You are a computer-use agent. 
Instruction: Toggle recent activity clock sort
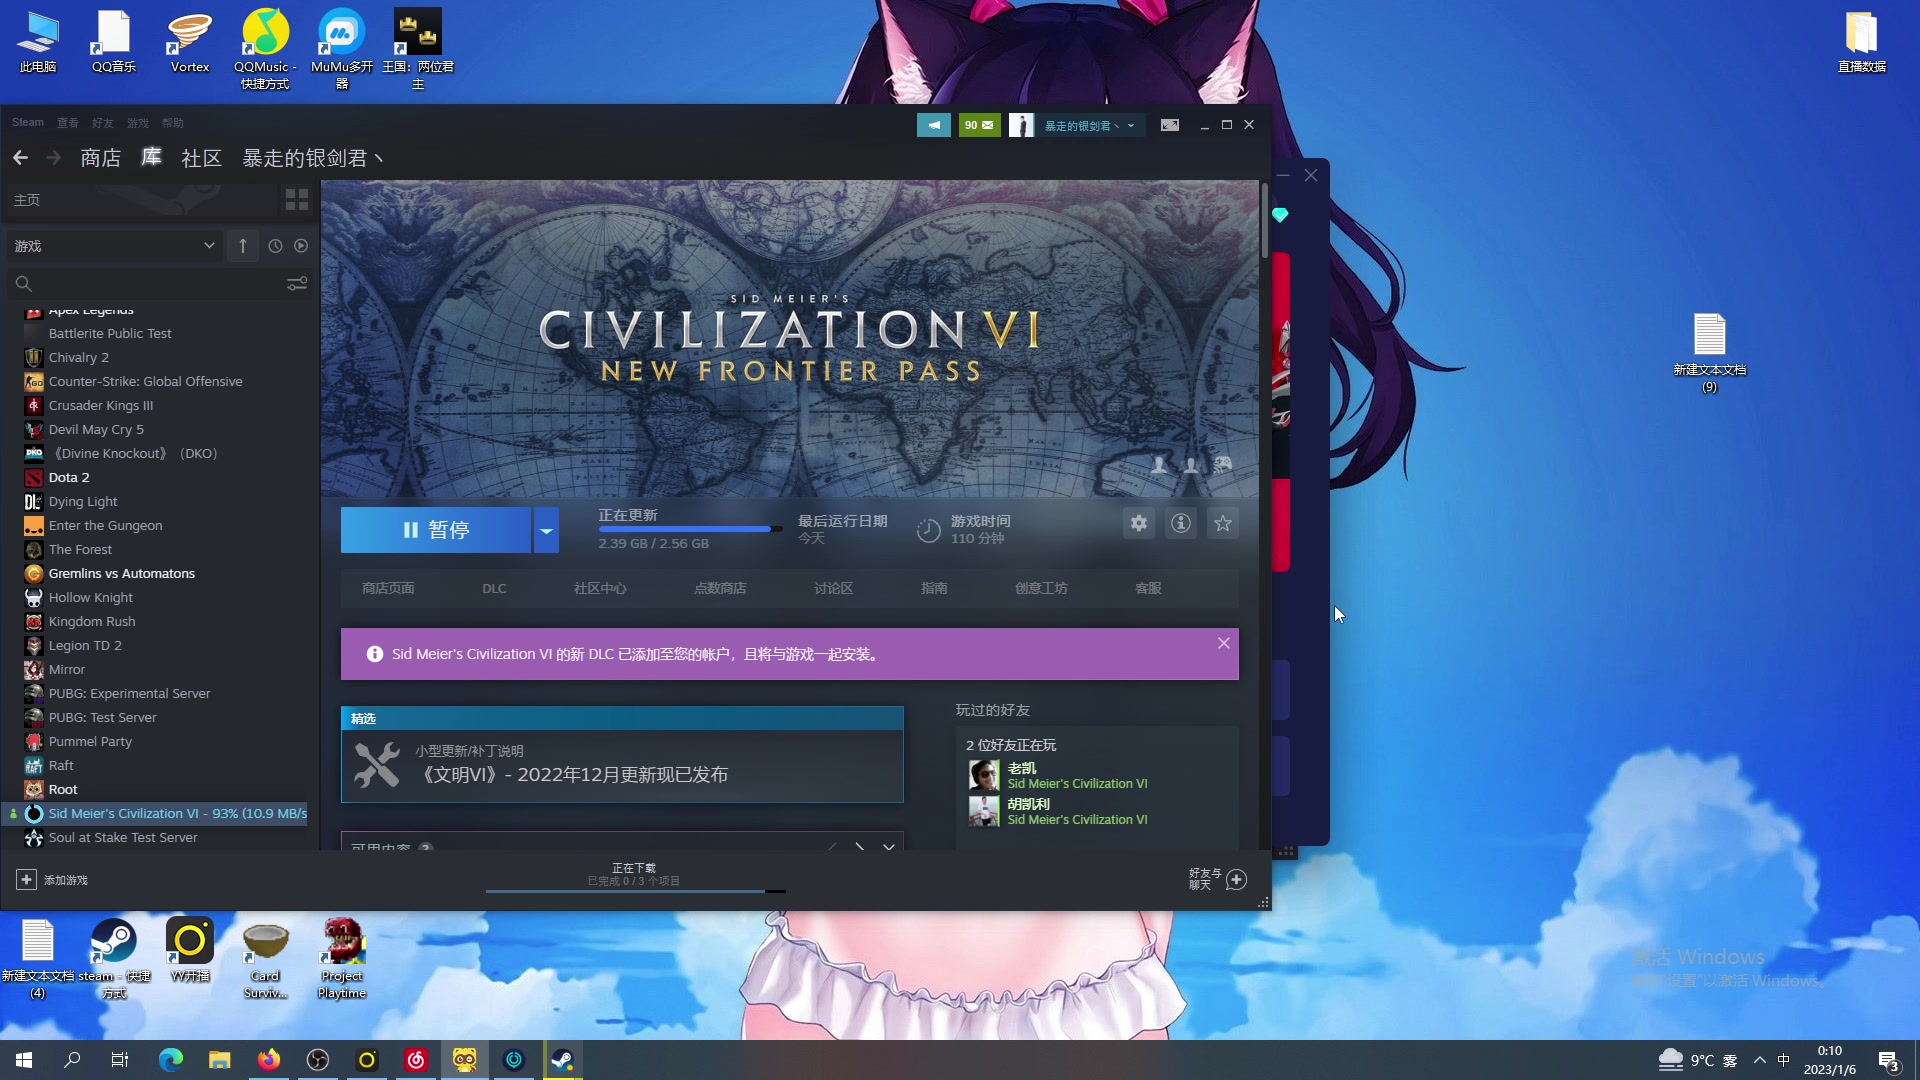point(275,246)
